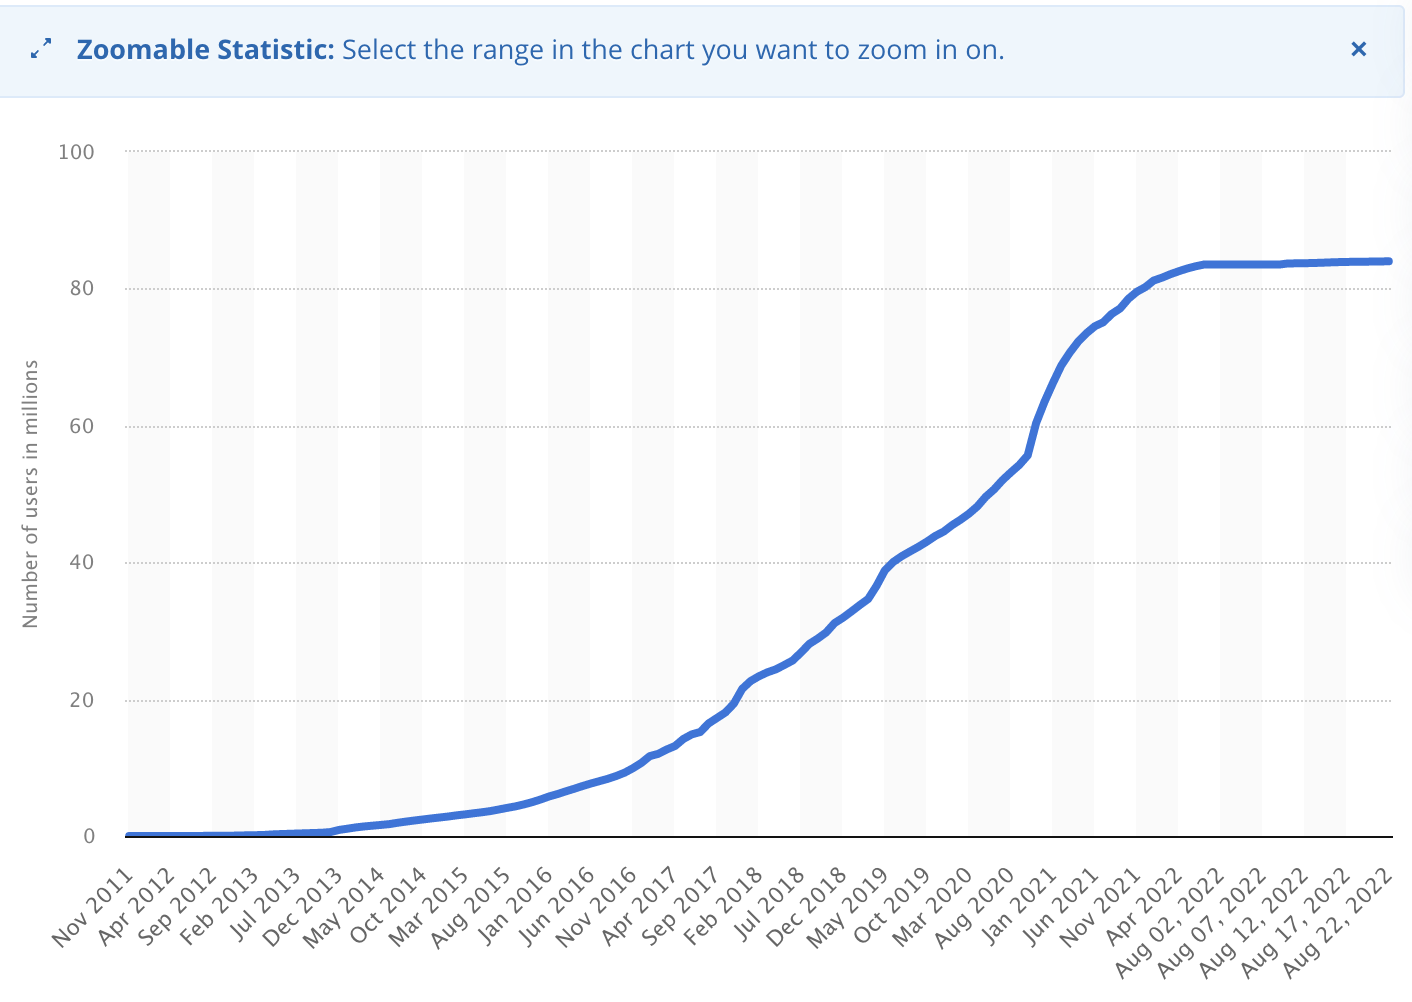Click the Zoomable Statistic heading text
The height and width of the screenshot is (1002, 1412).
[205, 49]
